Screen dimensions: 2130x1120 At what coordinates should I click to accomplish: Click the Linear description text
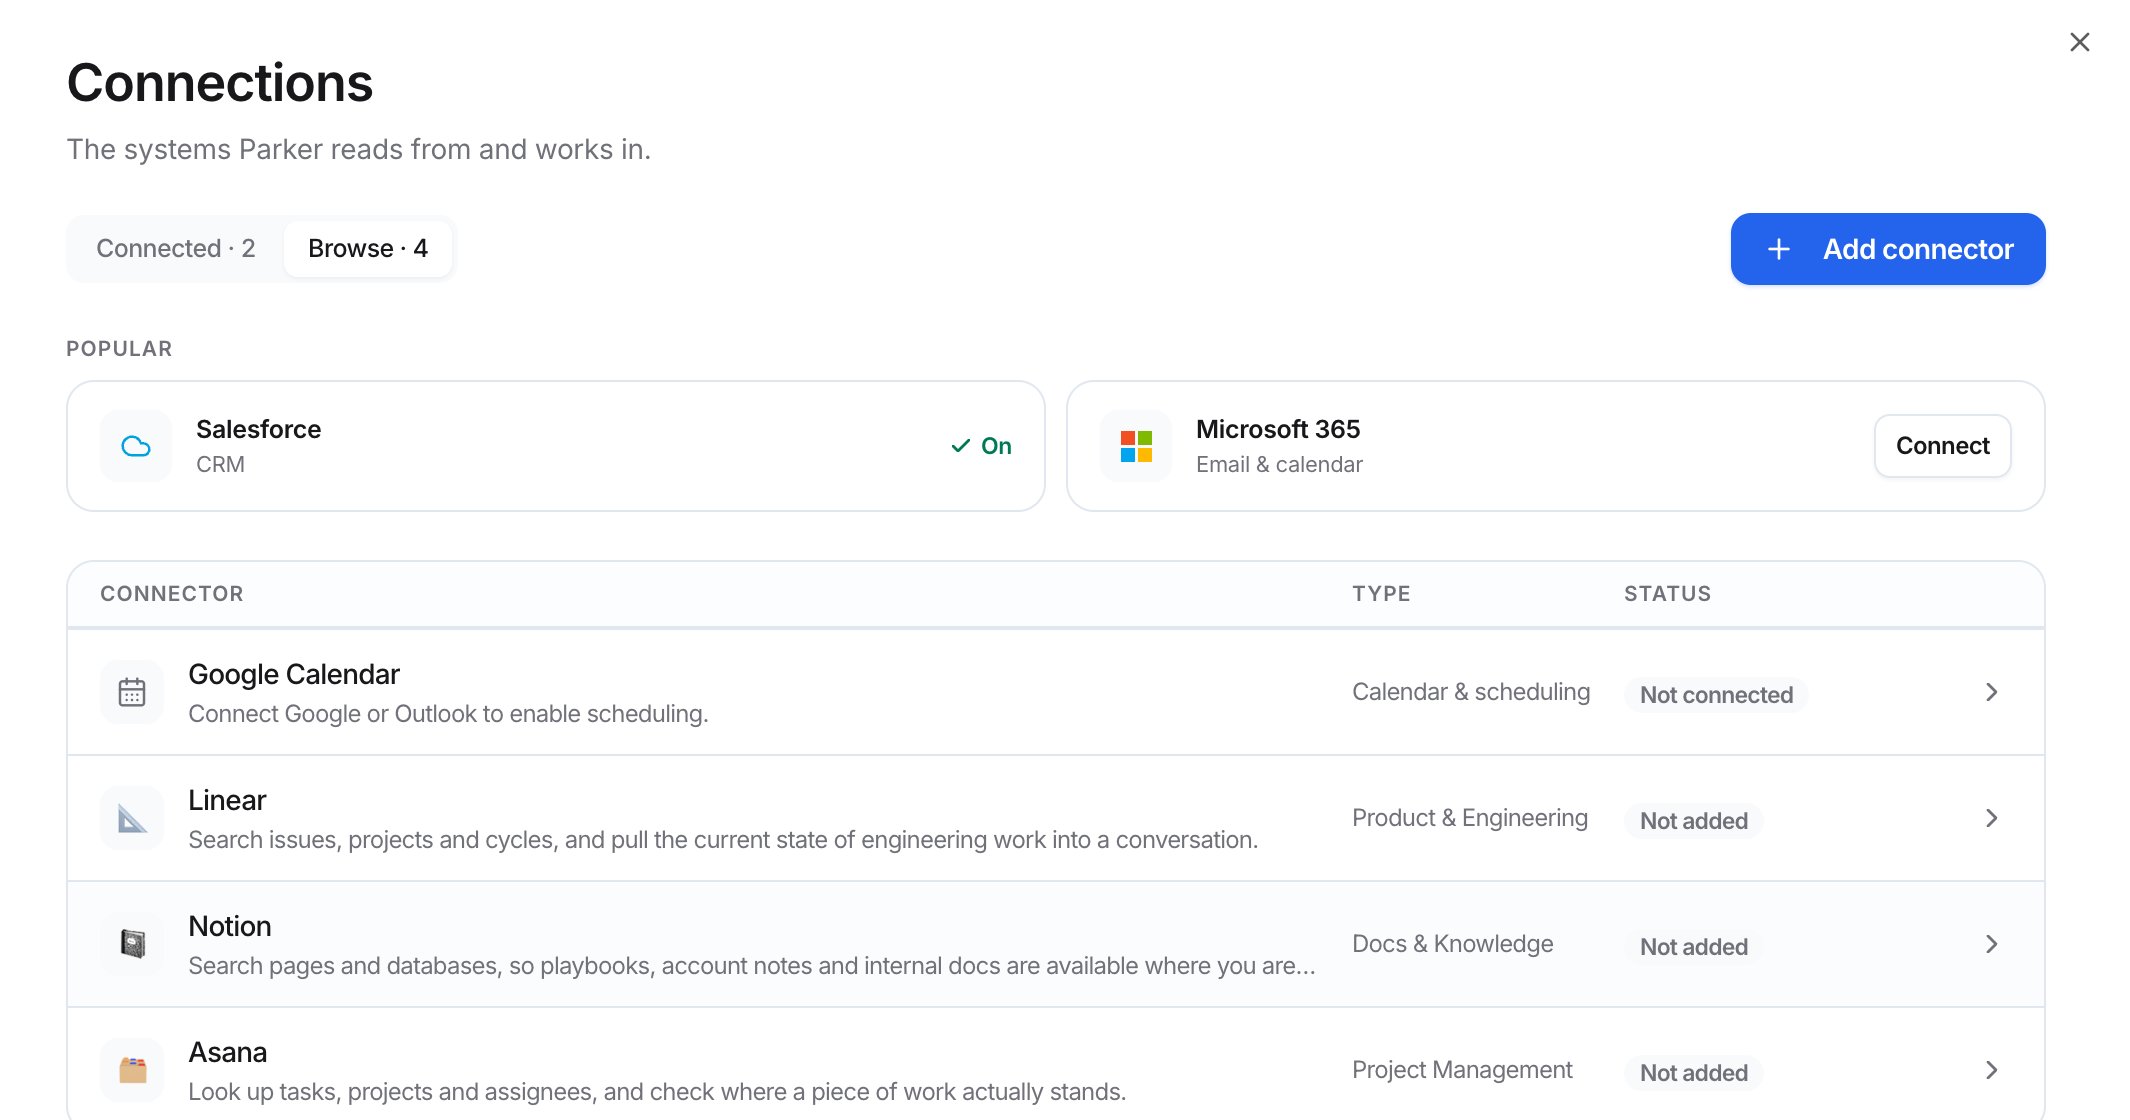click(x=723, y=840)
